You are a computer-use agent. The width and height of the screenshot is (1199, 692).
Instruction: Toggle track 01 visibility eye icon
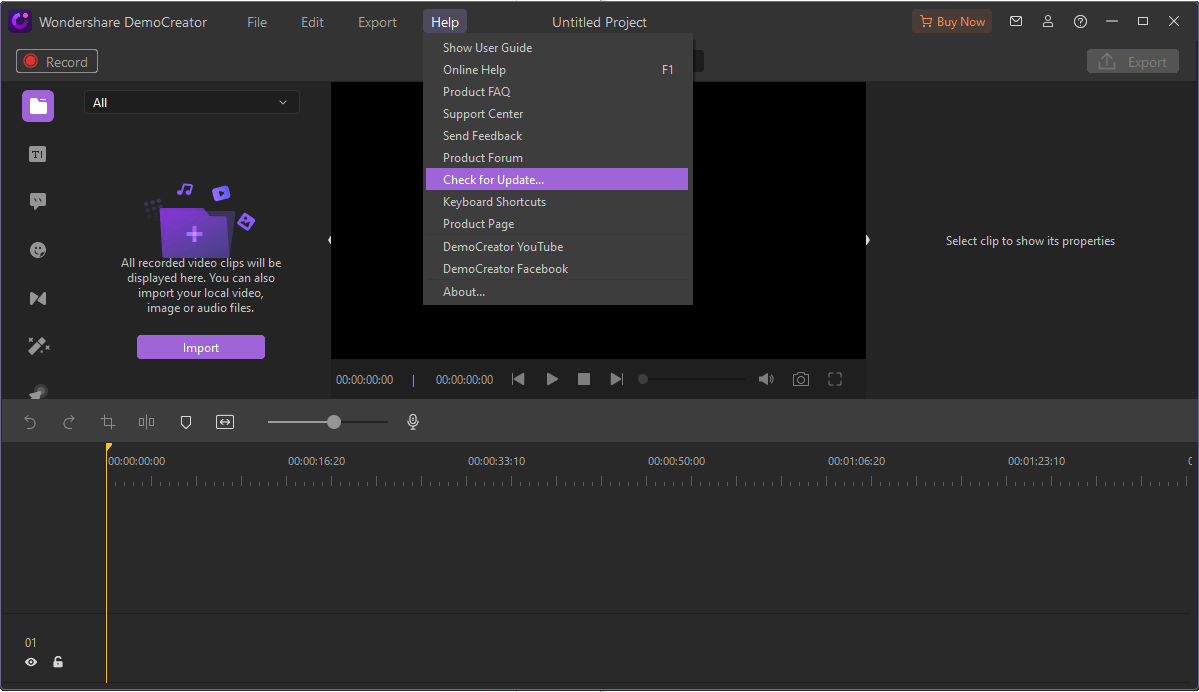31,662
